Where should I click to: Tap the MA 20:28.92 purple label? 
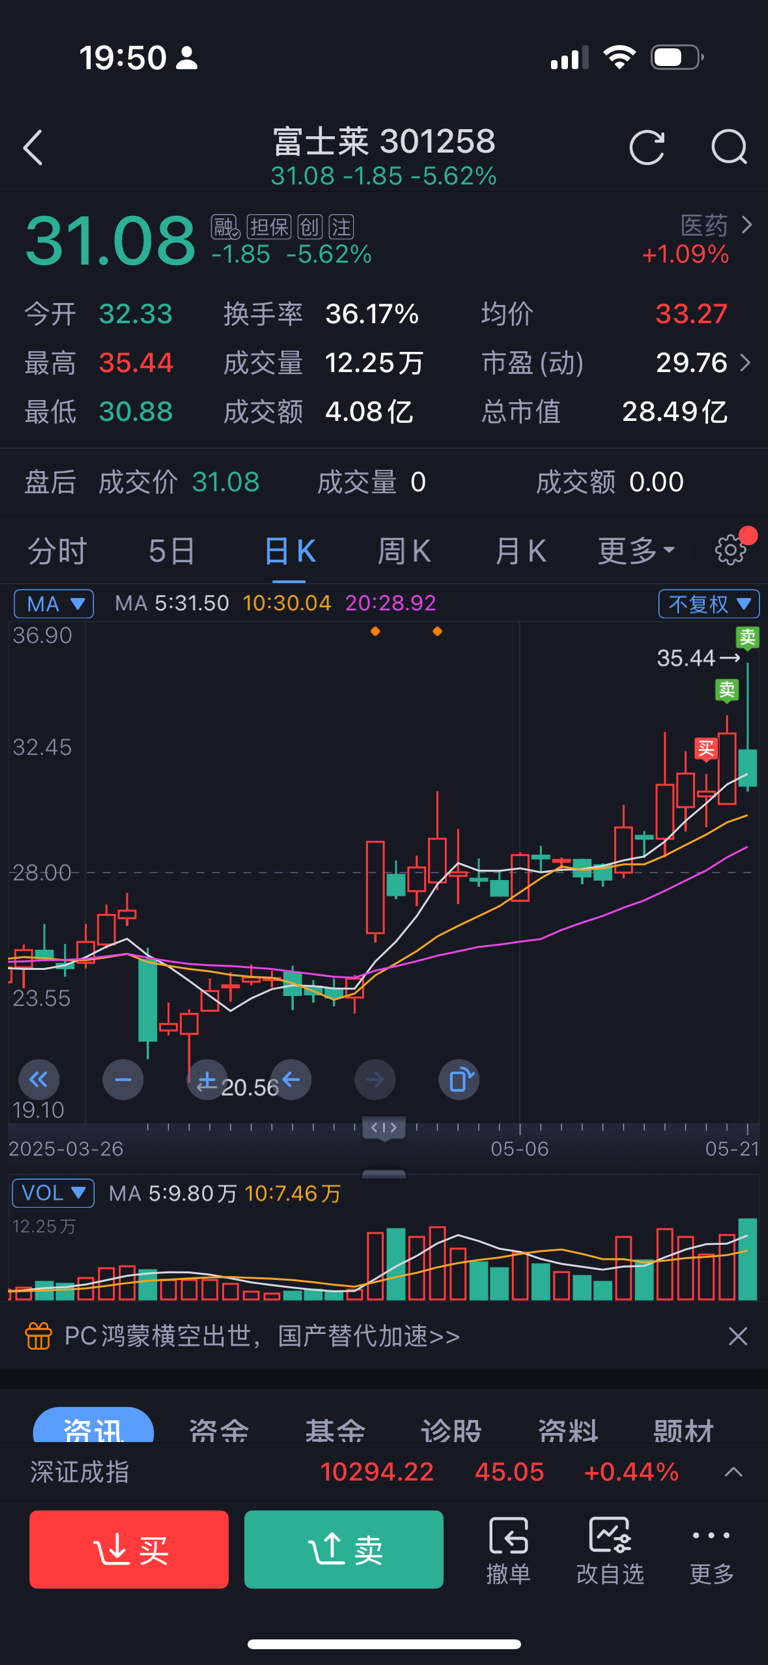(390, 603)
